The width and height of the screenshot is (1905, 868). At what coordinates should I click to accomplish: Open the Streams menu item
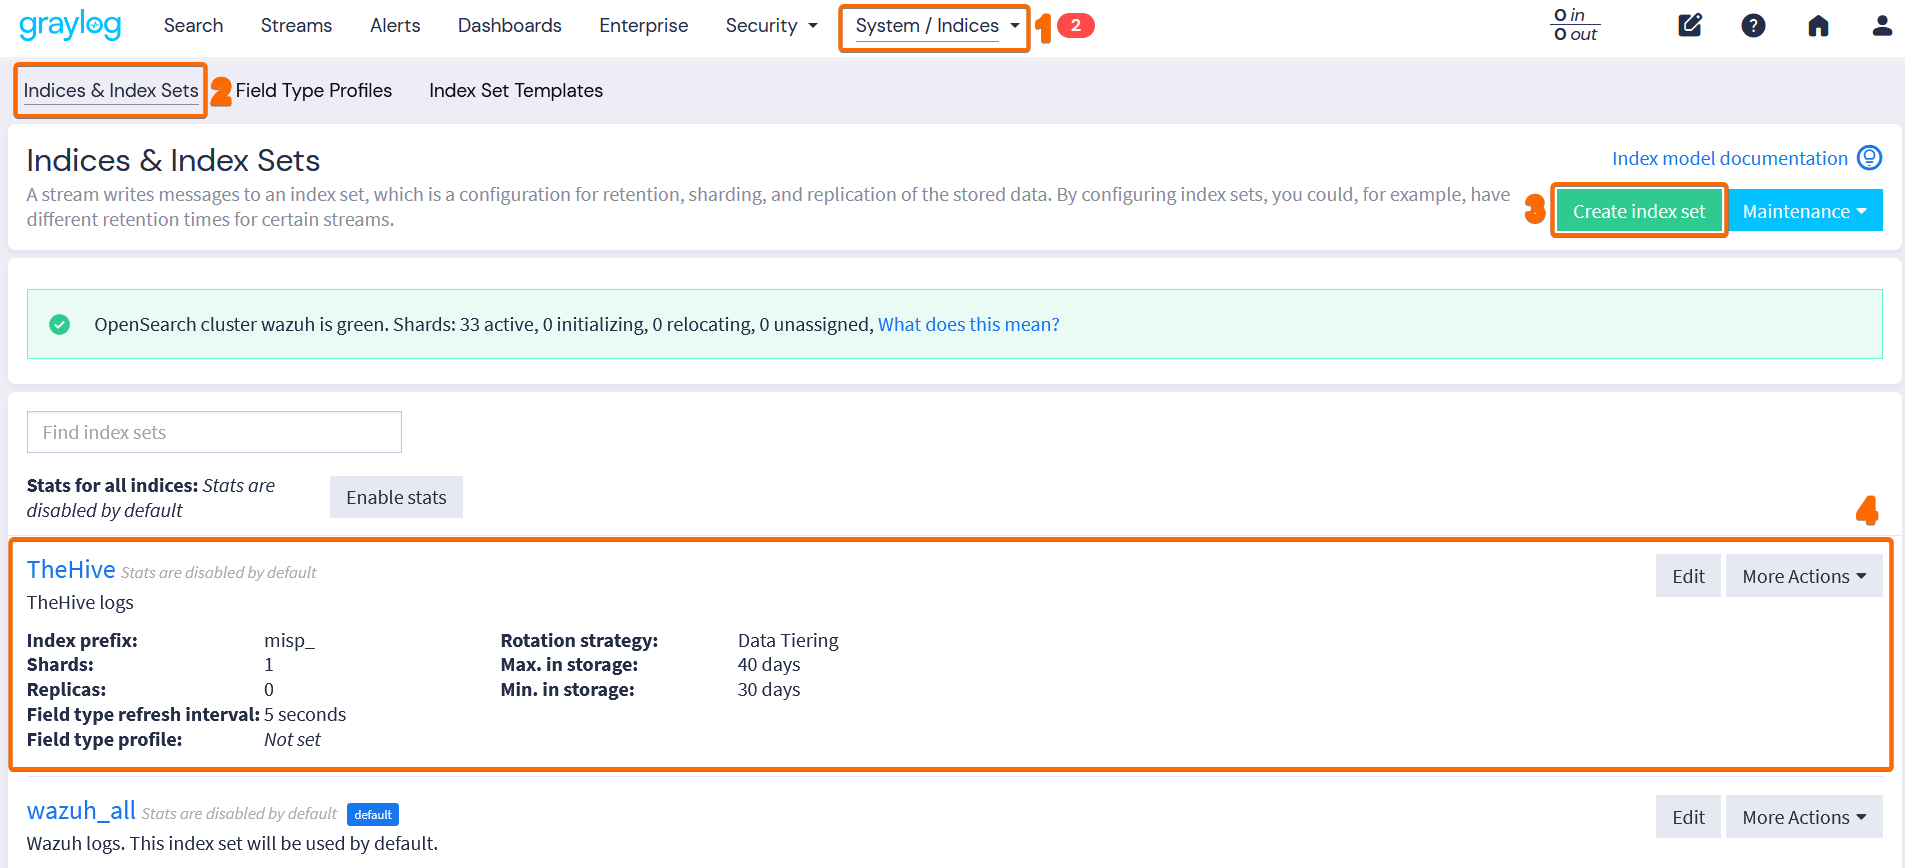(296, 25)
